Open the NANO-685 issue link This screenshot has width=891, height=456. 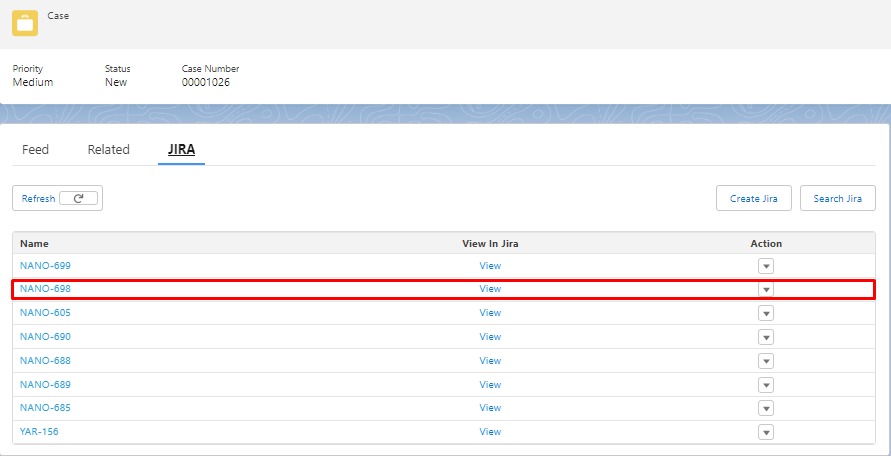[x=45, y=408]
